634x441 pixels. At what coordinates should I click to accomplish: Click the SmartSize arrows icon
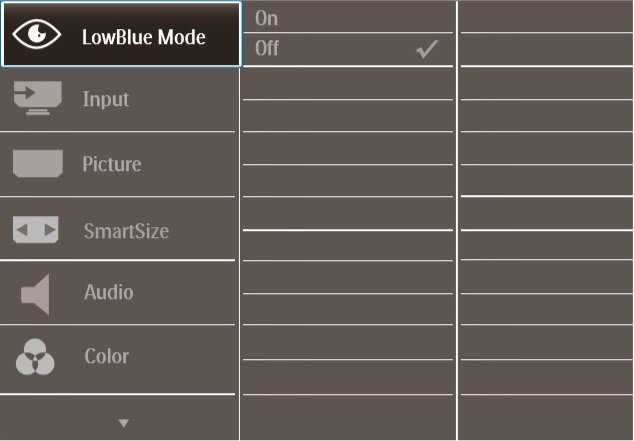click(36, 230)
